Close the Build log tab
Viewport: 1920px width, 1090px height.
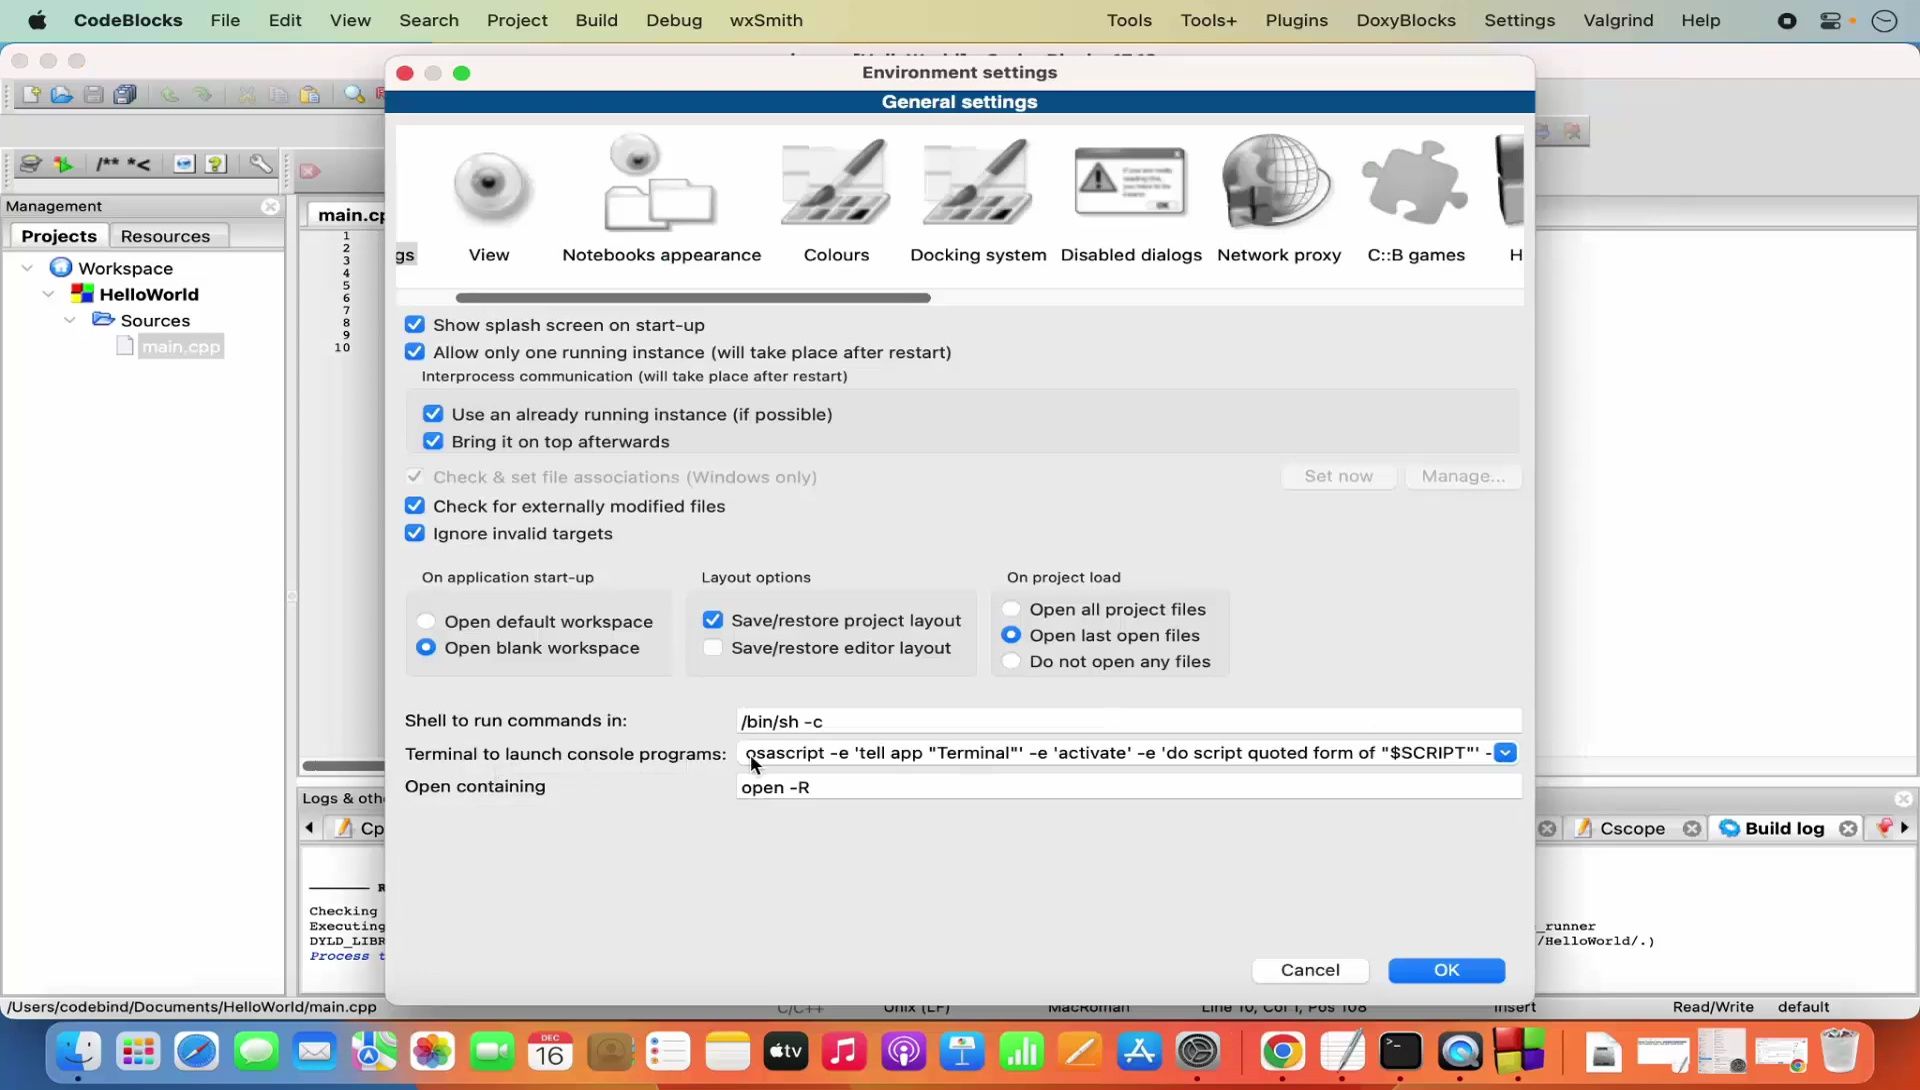1848,828
